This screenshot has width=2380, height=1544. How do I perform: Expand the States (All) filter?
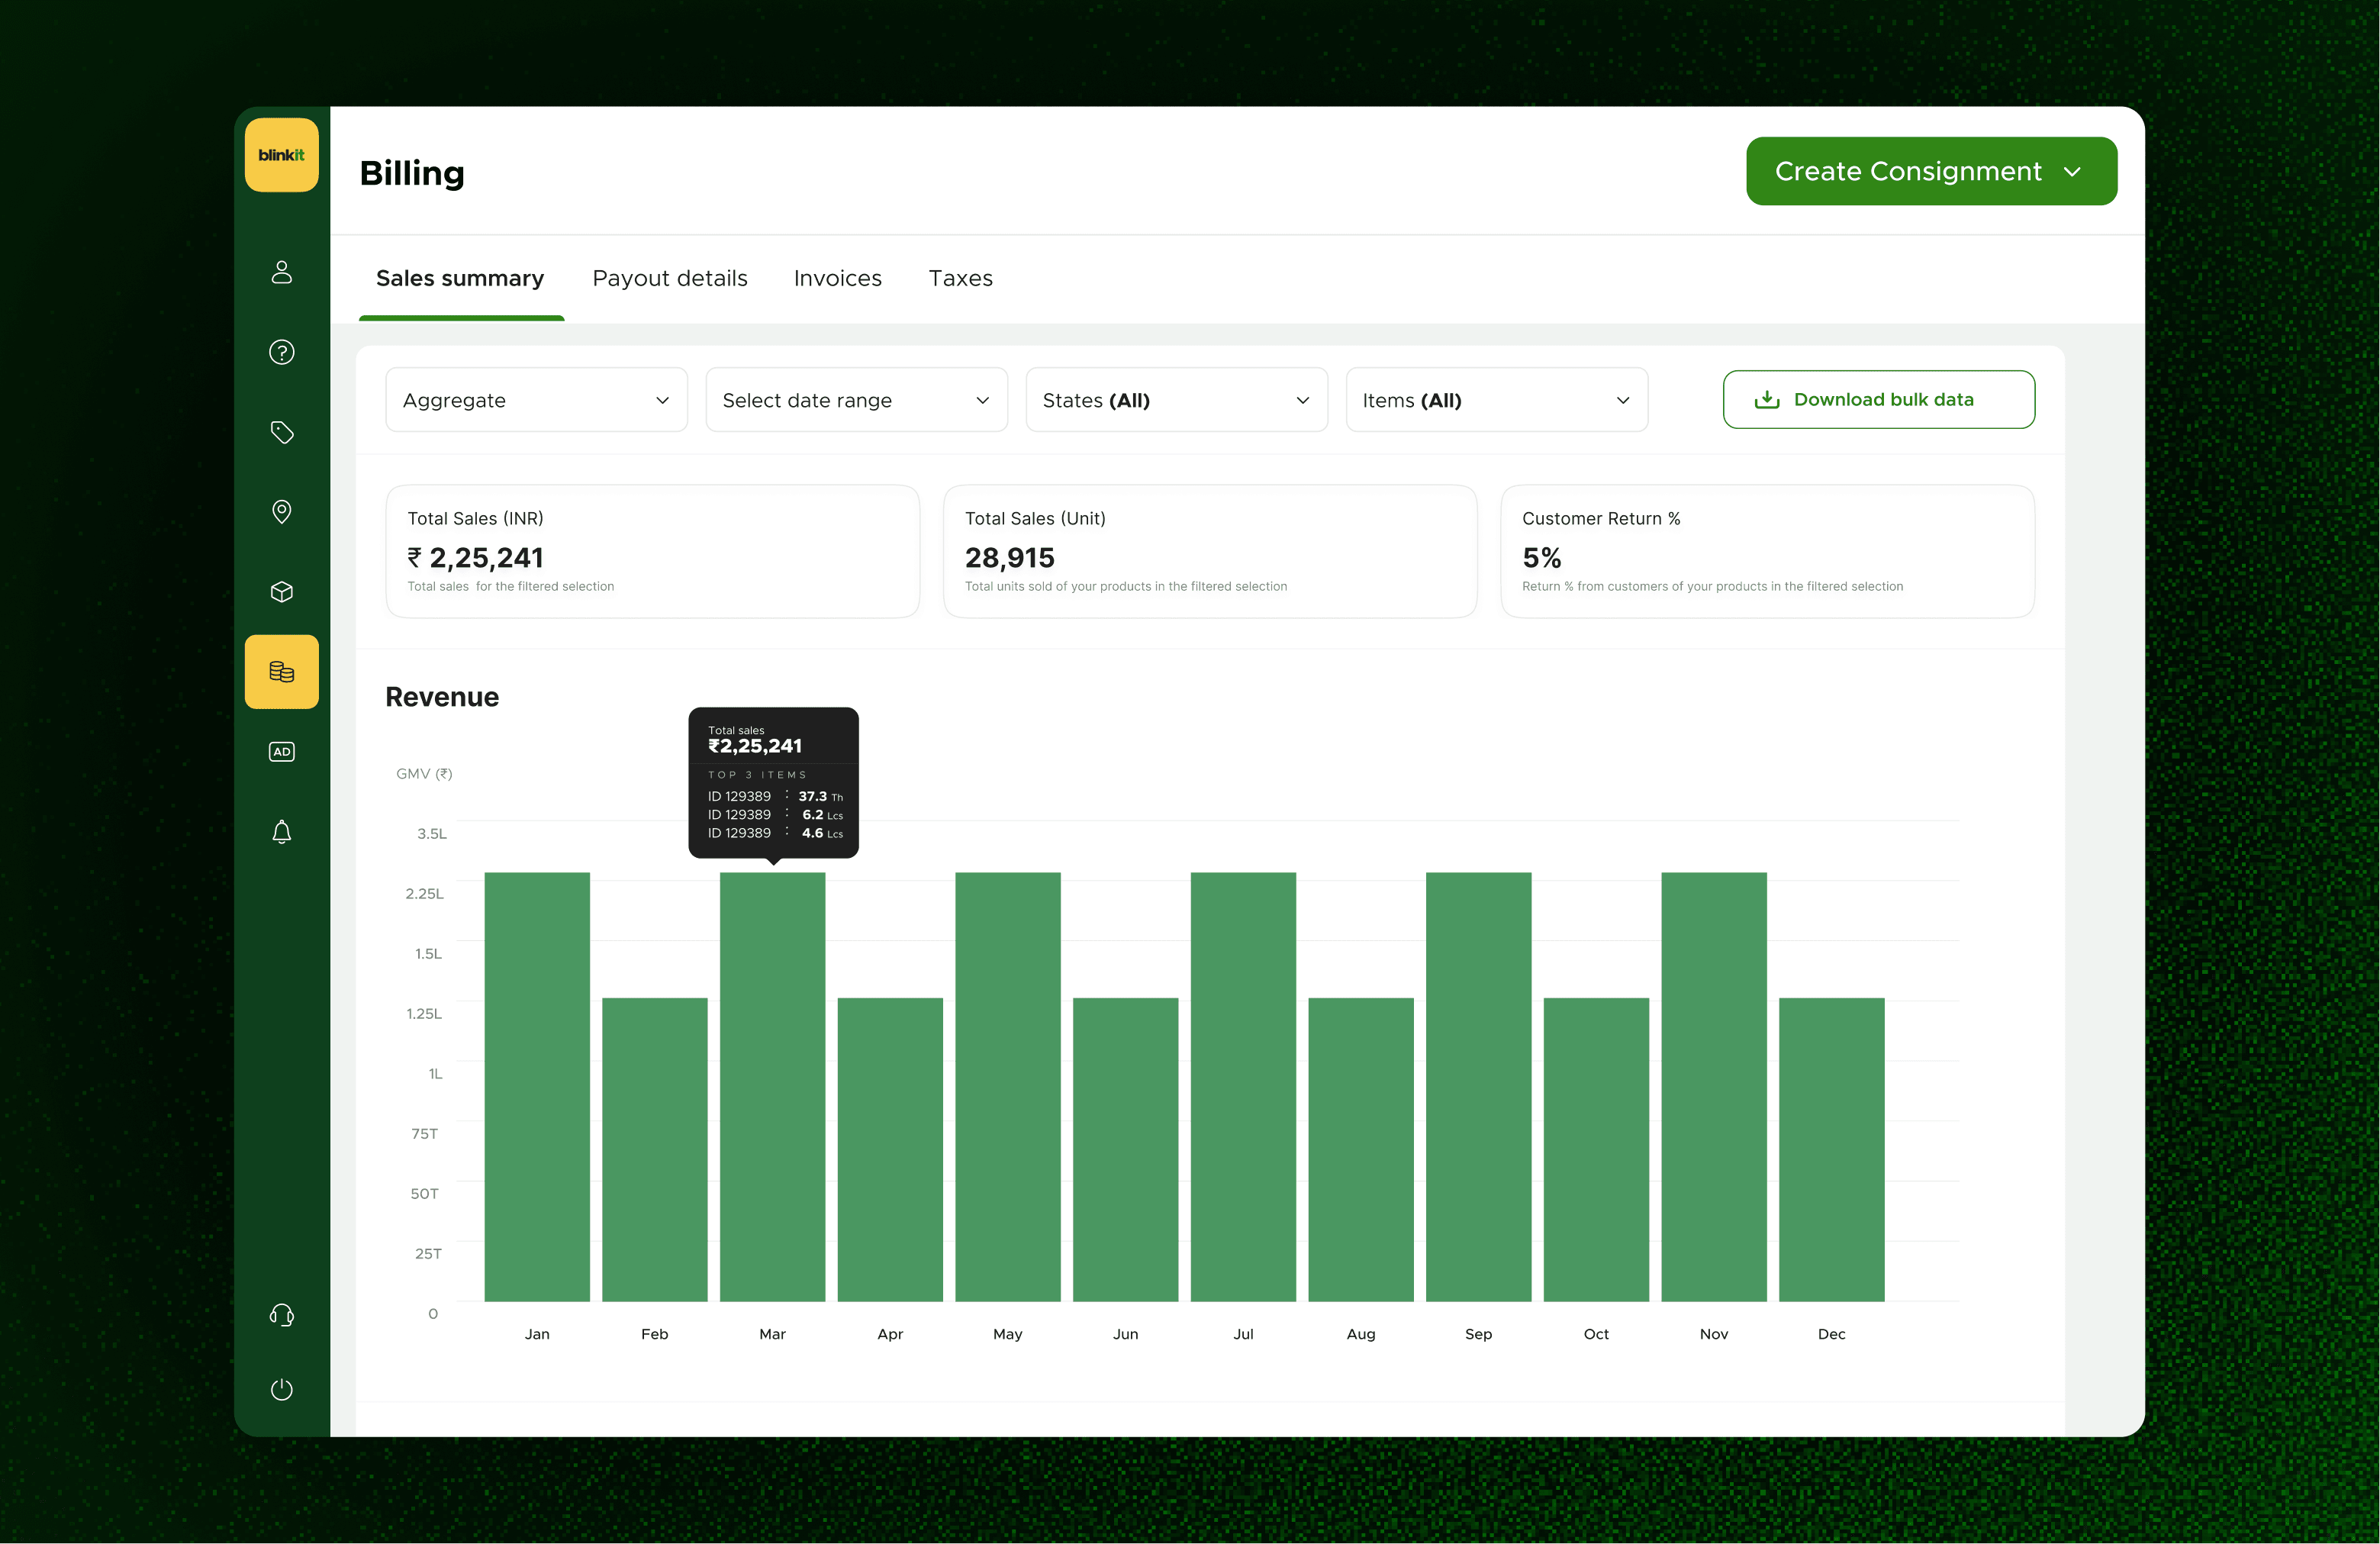1176,400
